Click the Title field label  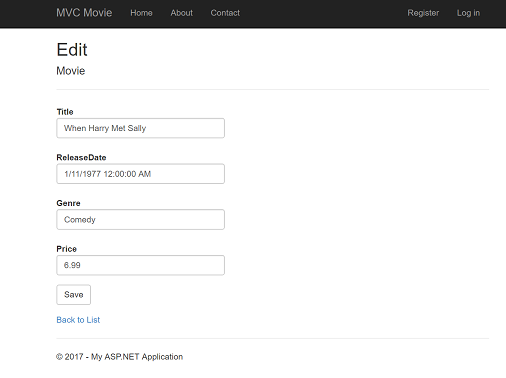click(65, 112)
